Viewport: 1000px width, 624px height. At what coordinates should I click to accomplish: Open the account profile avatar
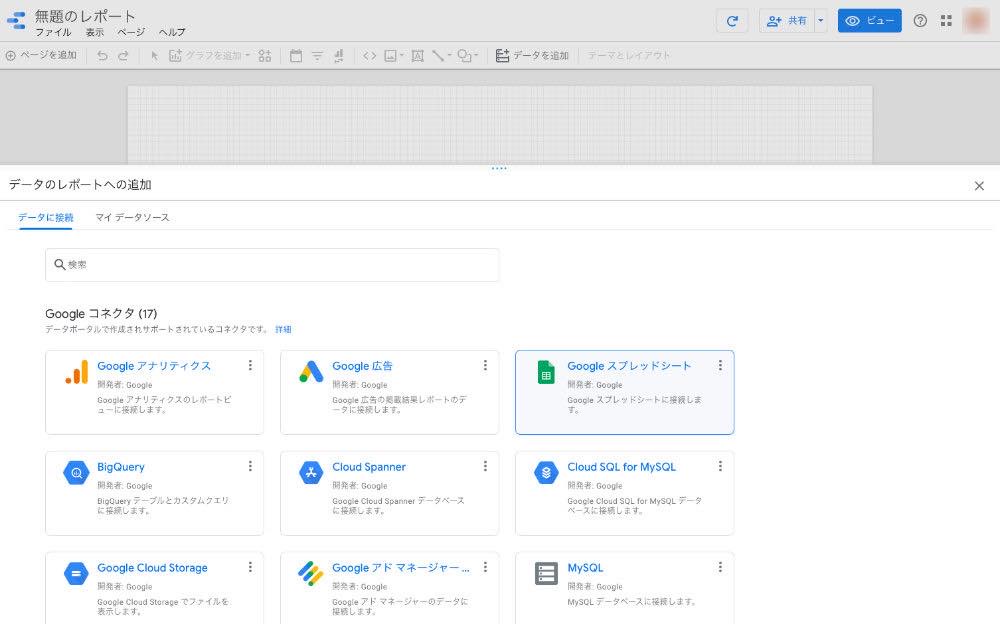point(976,21)
